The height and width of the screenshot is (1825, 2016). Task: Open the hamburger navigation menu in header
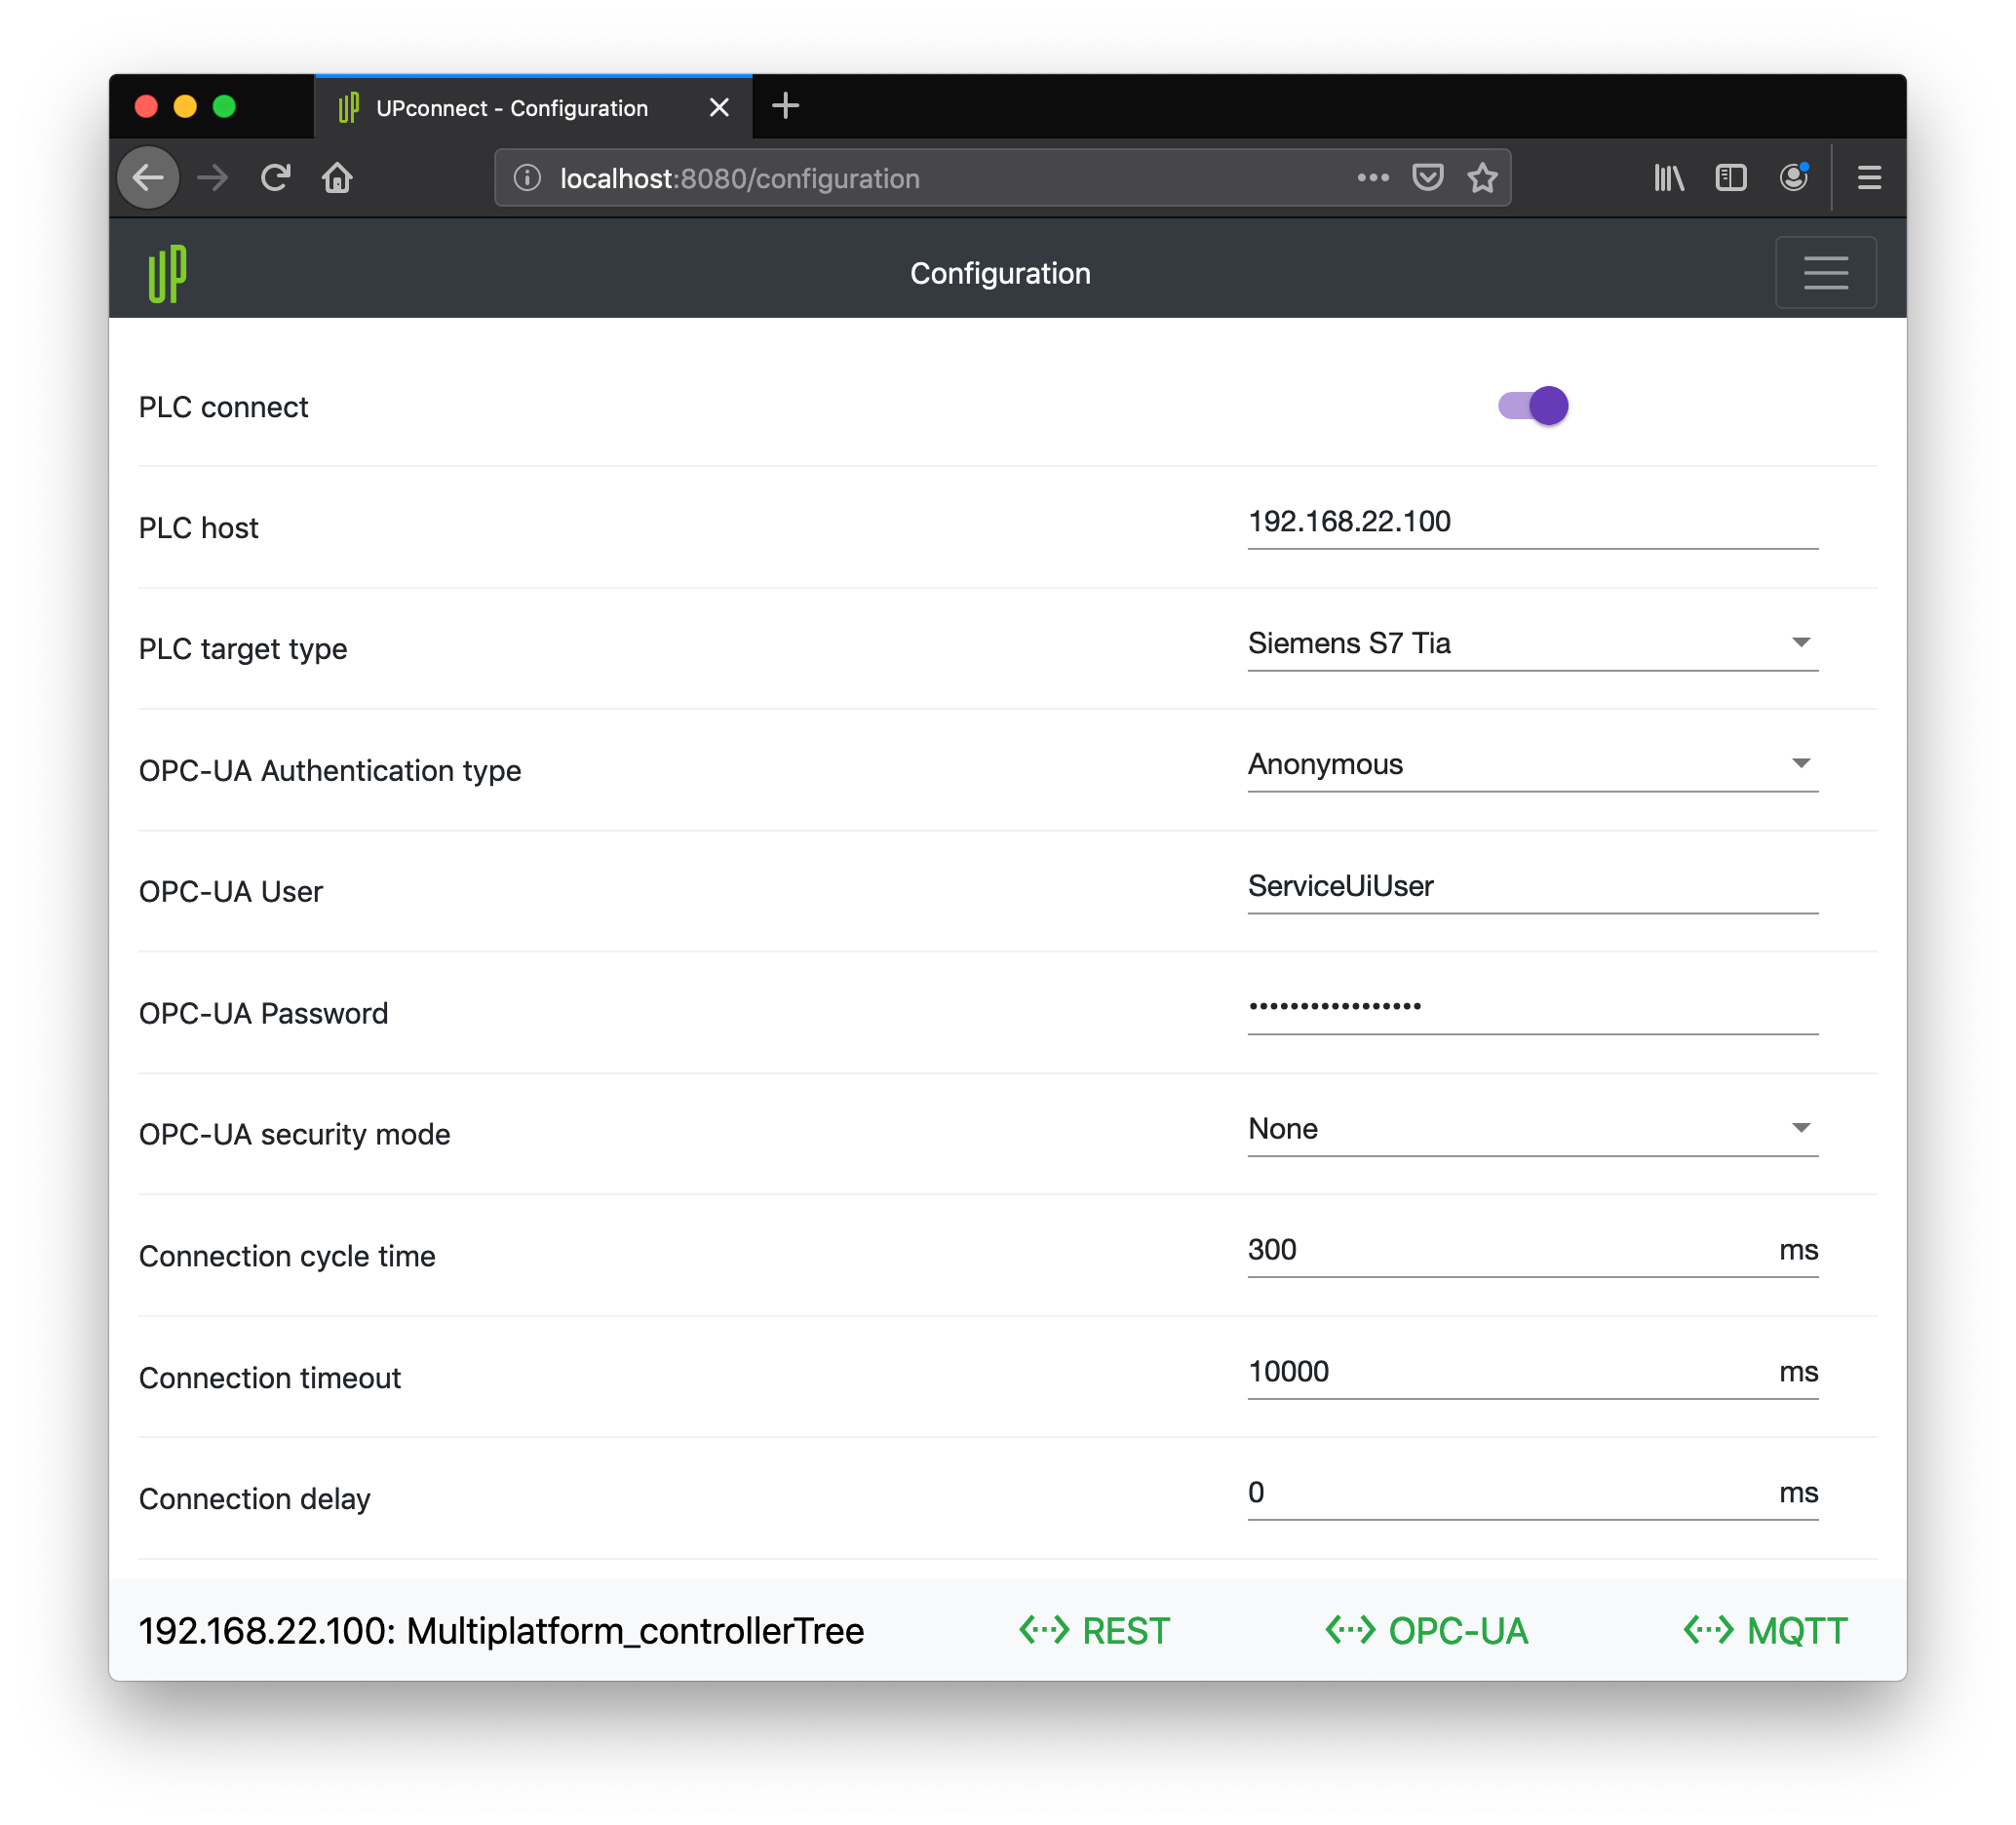(x=1824, y=273)
